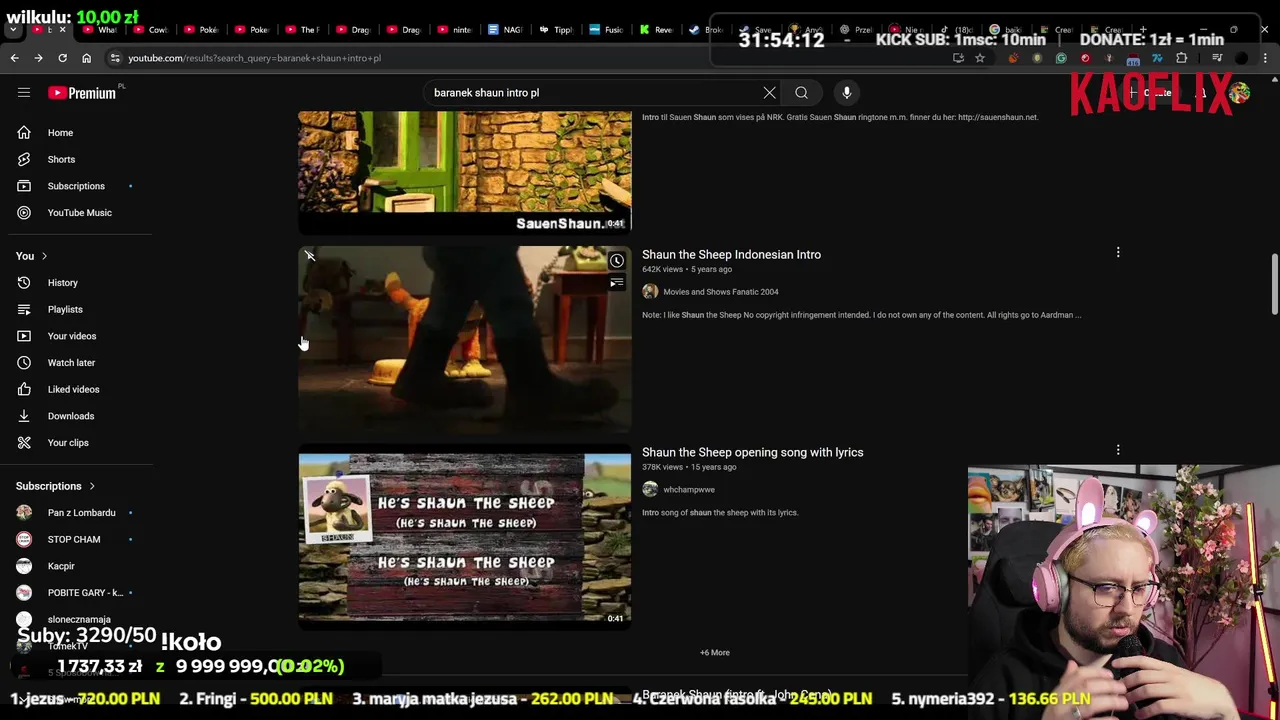Viewport: 1280px width, 720px height.
Task: Open the site info icon in address bar
Action: click(x=115, y=58)
